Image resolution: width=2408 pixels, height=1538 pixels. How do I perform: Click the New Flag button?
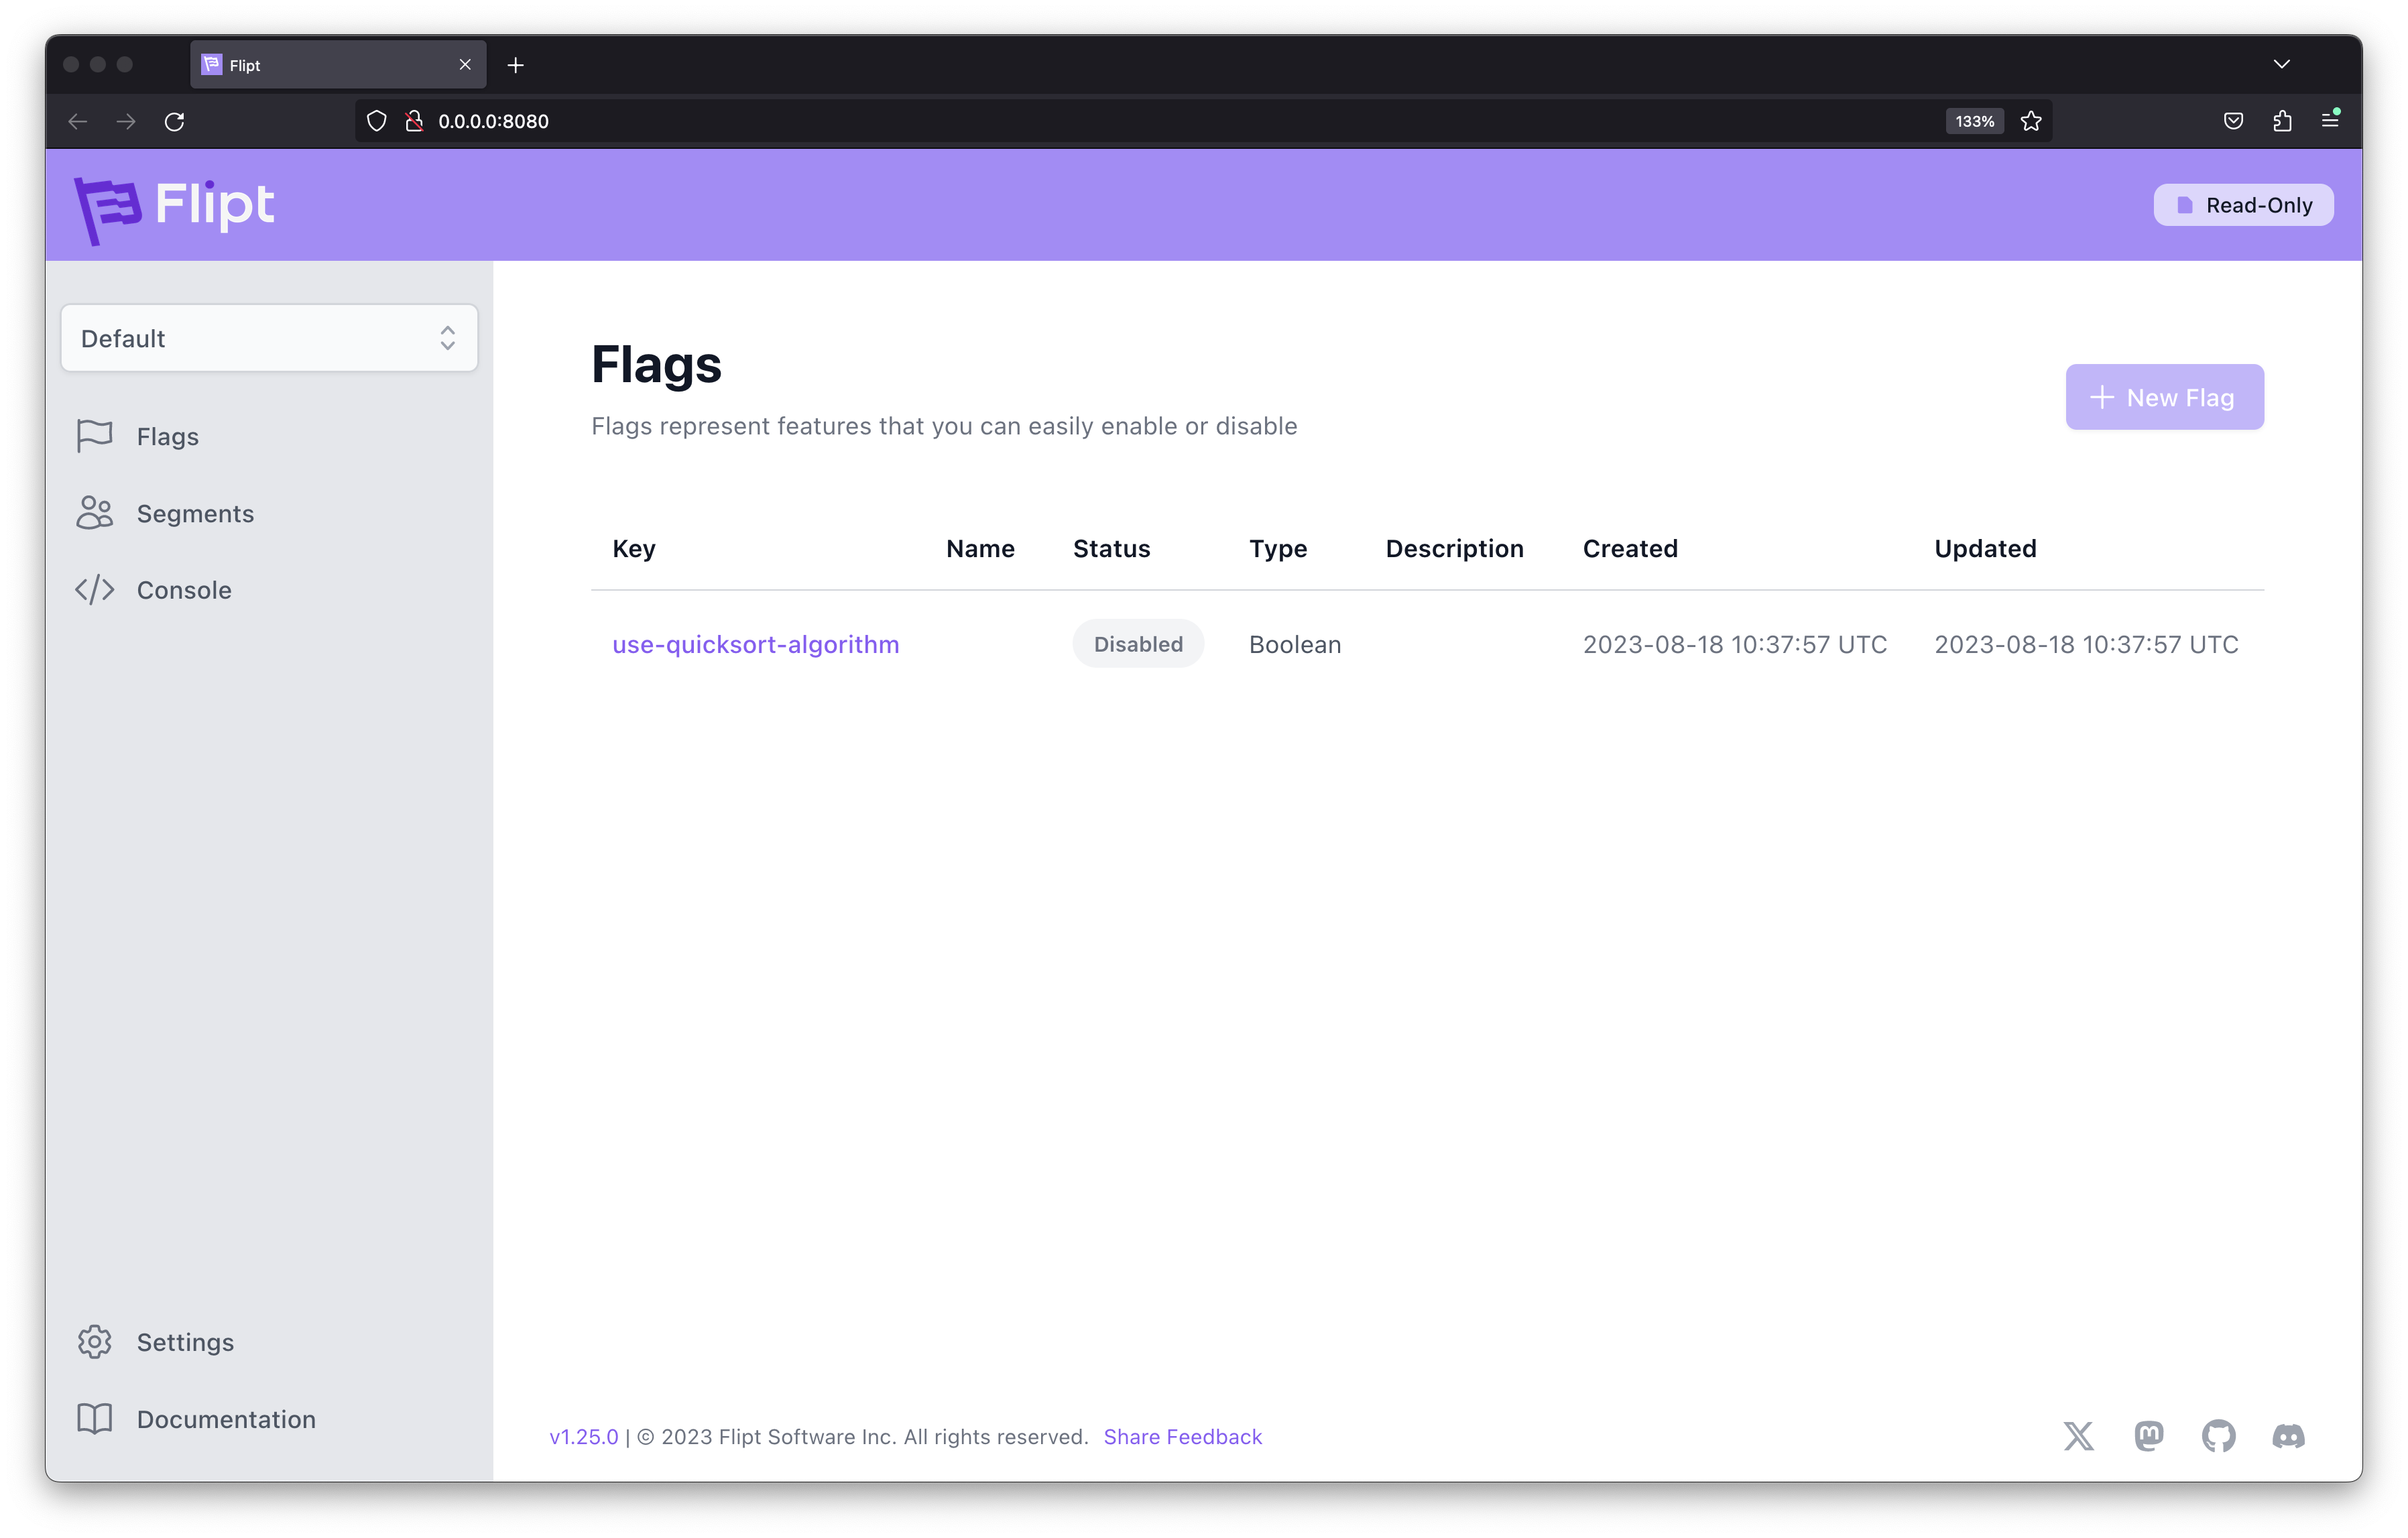(2164, 397)
